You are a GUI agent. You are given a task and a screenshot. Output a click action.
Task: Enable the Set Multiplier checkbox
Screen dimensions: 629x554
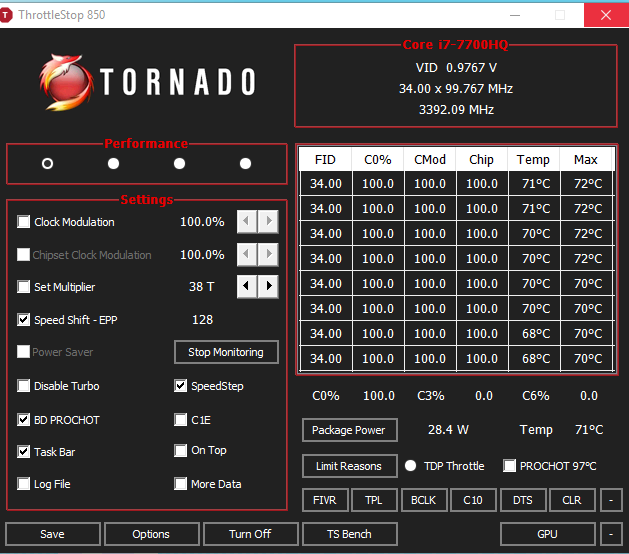click(23, 287)
